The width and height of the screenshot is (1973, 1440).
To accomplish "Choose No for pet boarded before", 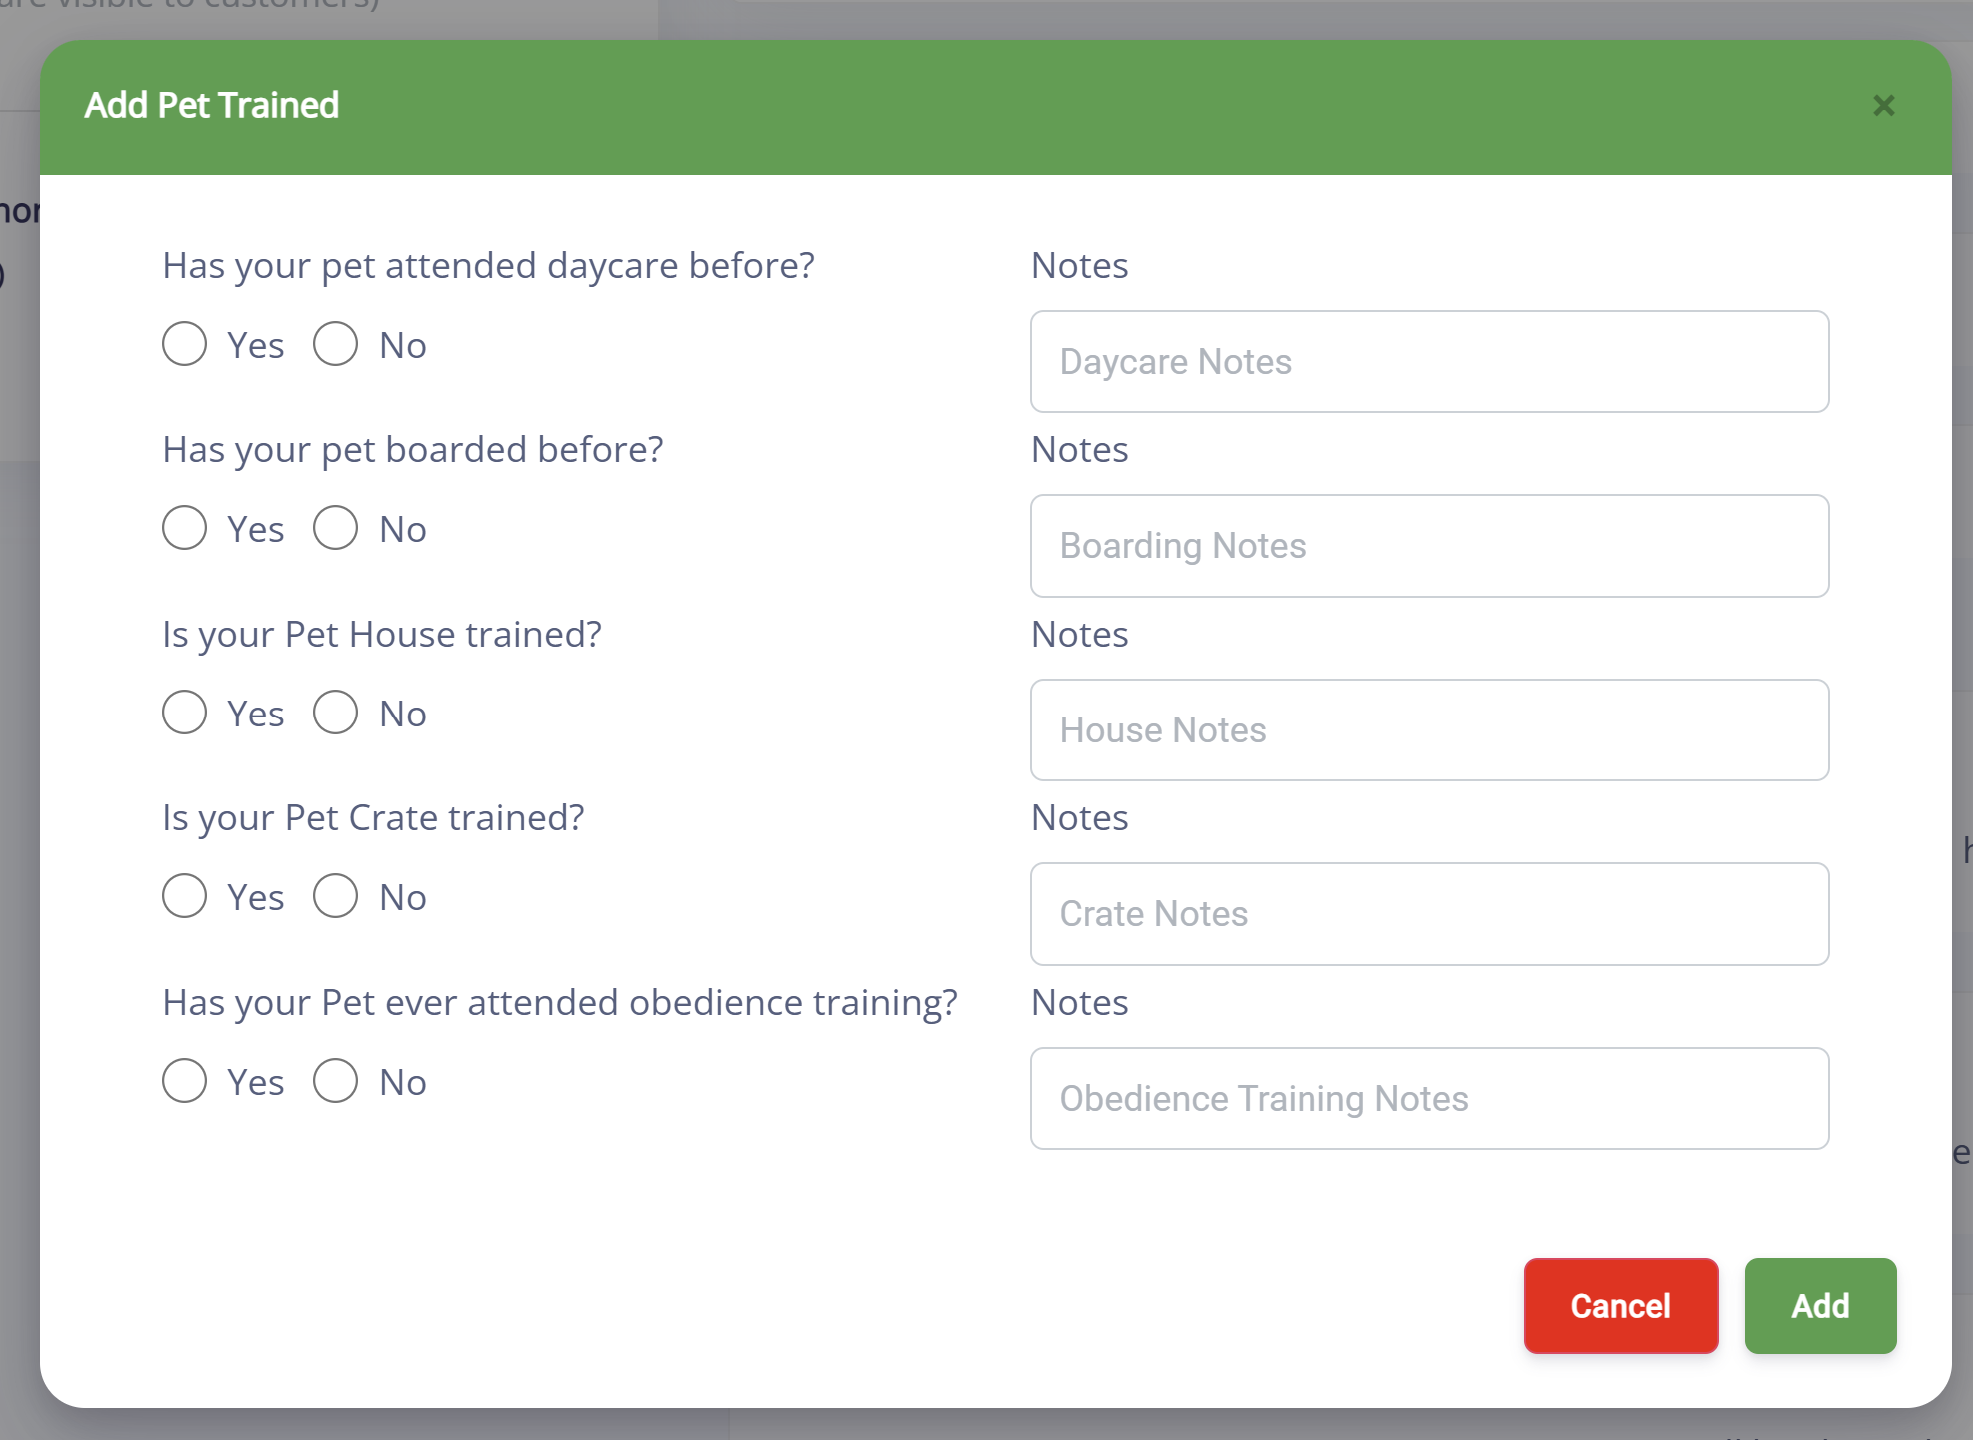I will 336,528.
